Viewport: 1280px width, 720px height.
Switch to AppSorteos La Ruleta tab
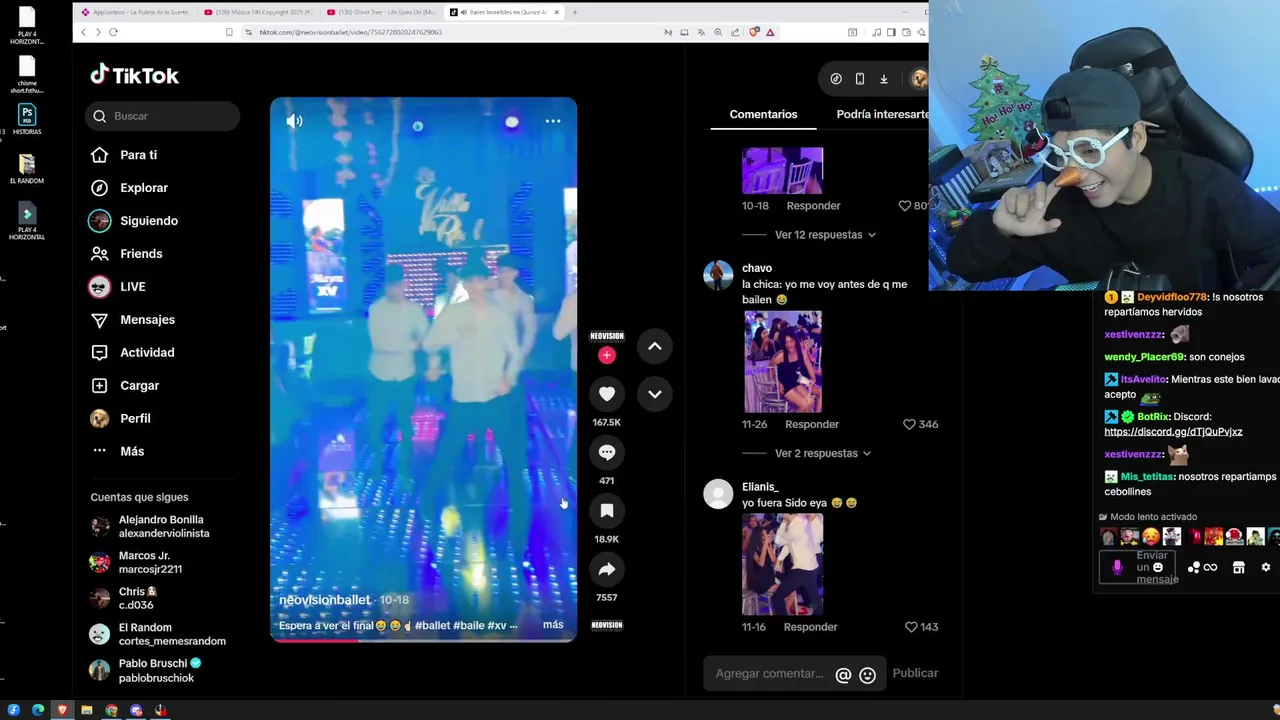(133, 12)
